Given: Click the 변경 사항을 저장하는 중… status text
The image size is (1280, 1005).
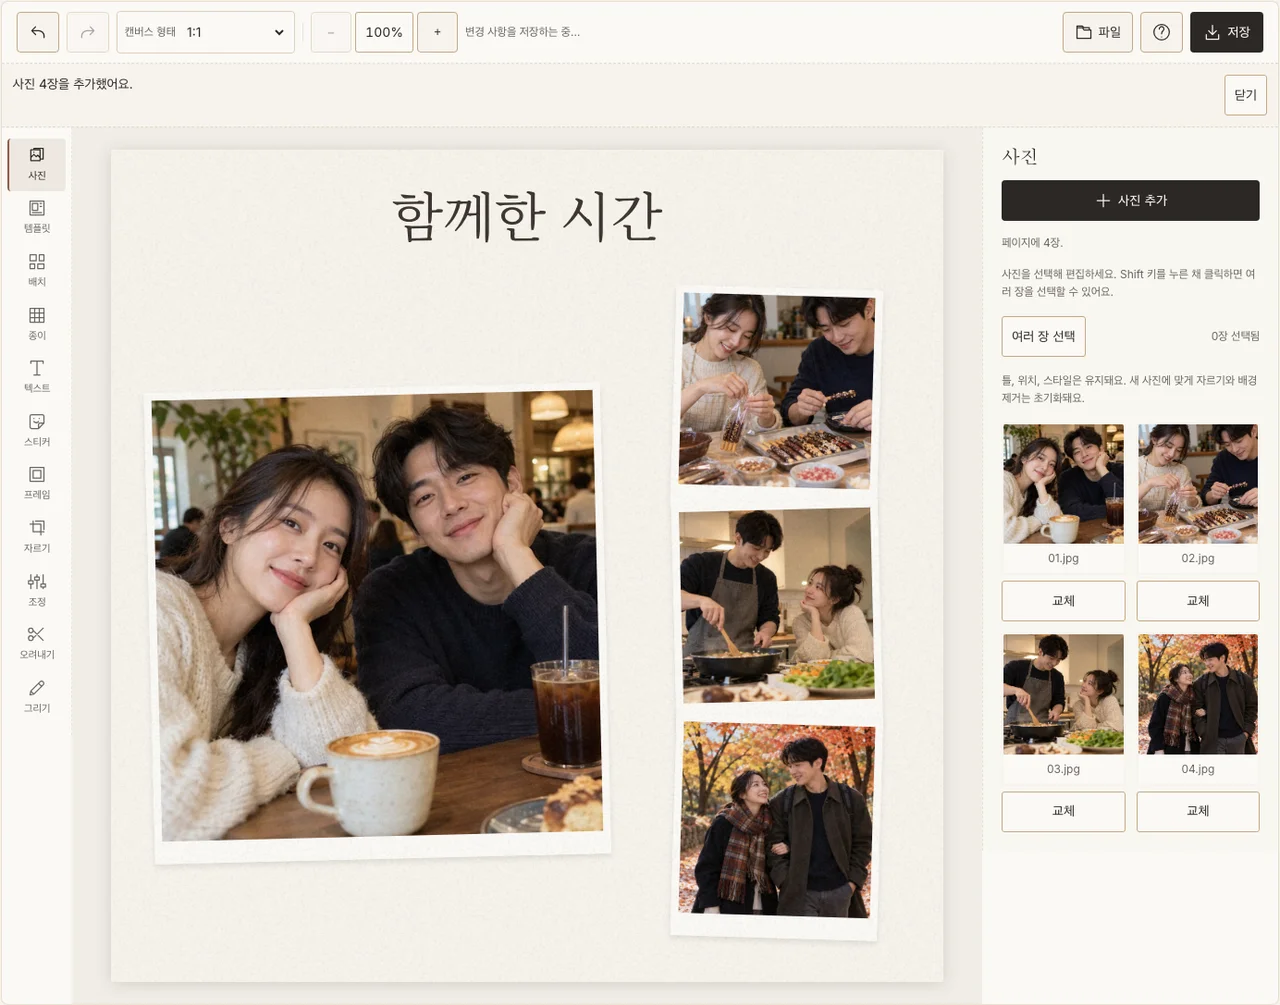Looking at the screenshot, I should point(522,32).
